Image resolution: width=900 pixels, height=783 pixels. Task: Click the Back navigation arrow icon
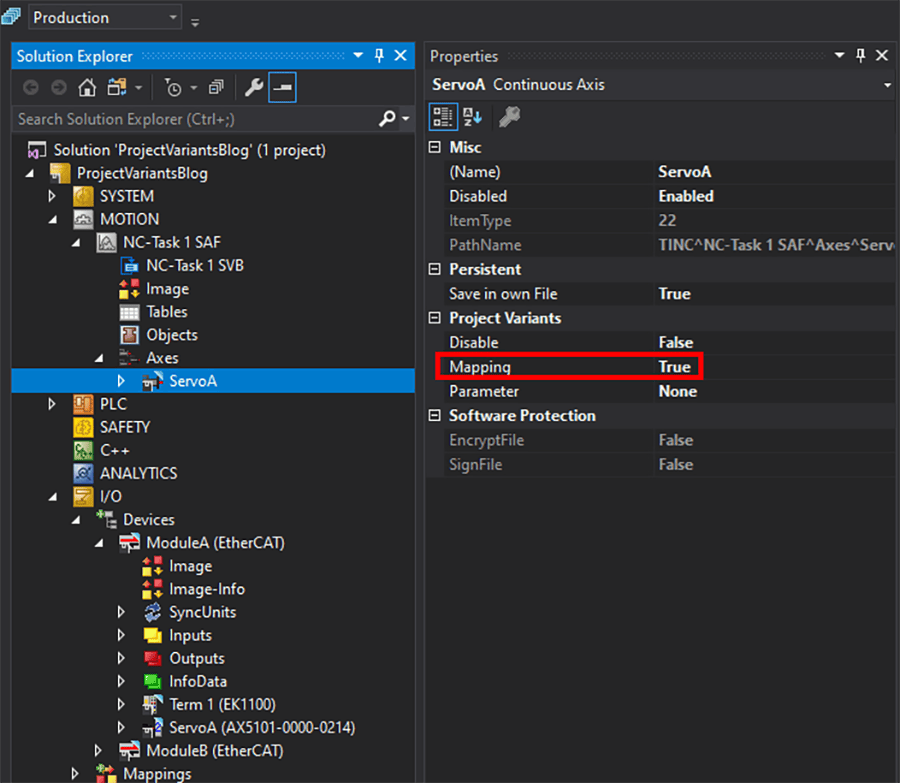(x=31, y=88)
